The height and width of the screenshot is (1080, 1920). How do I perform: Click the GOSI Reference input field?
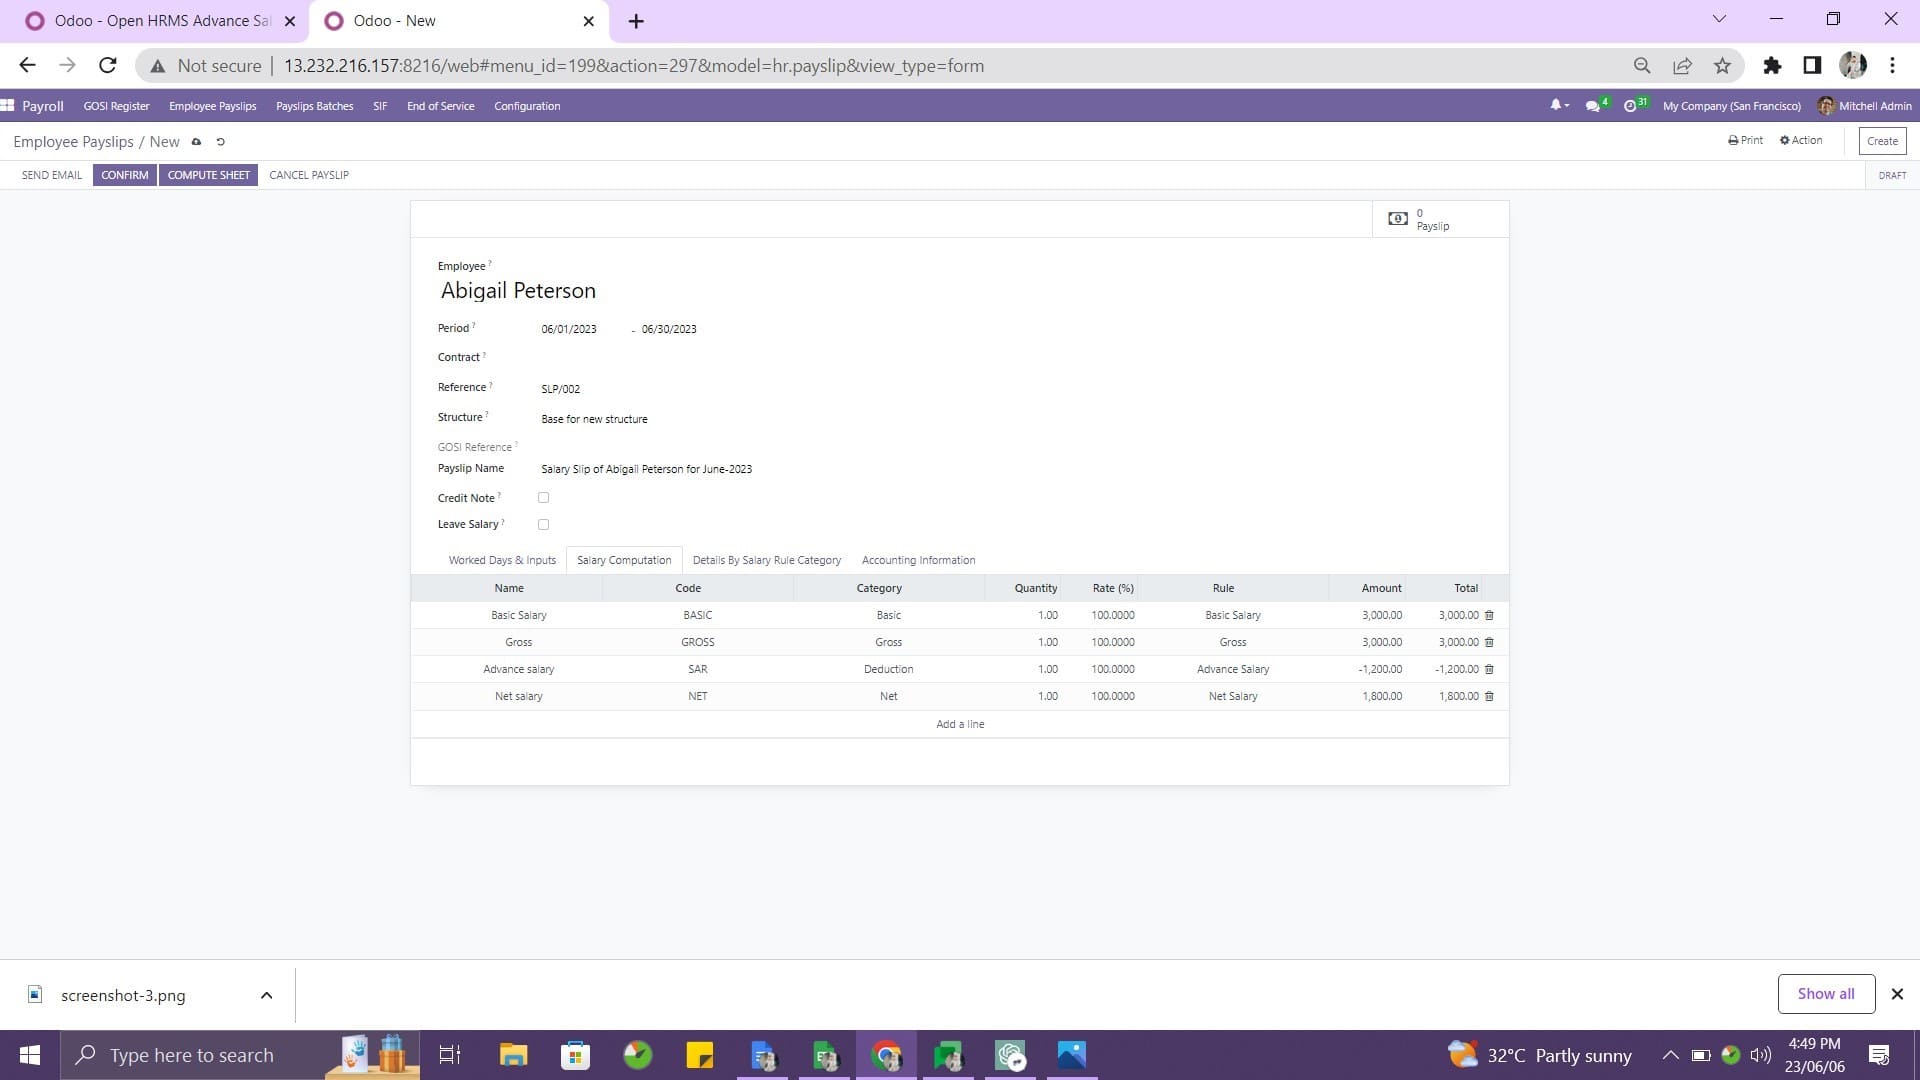click(719, 447)
